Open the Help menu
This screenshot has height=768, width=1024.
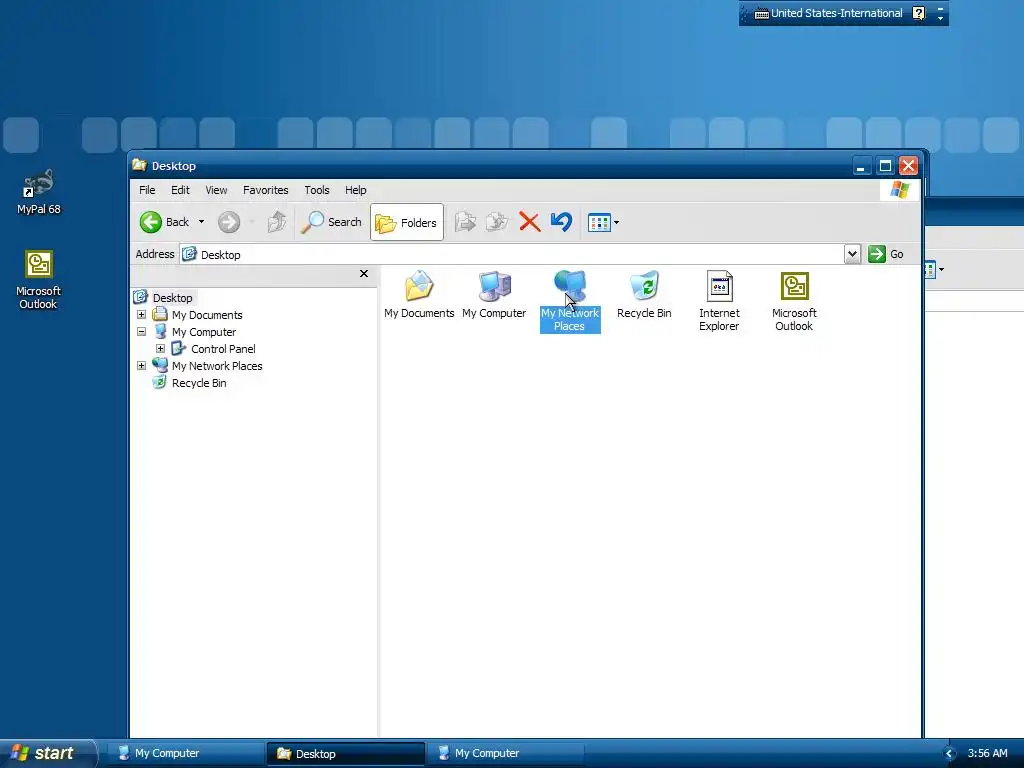point(355,190)
